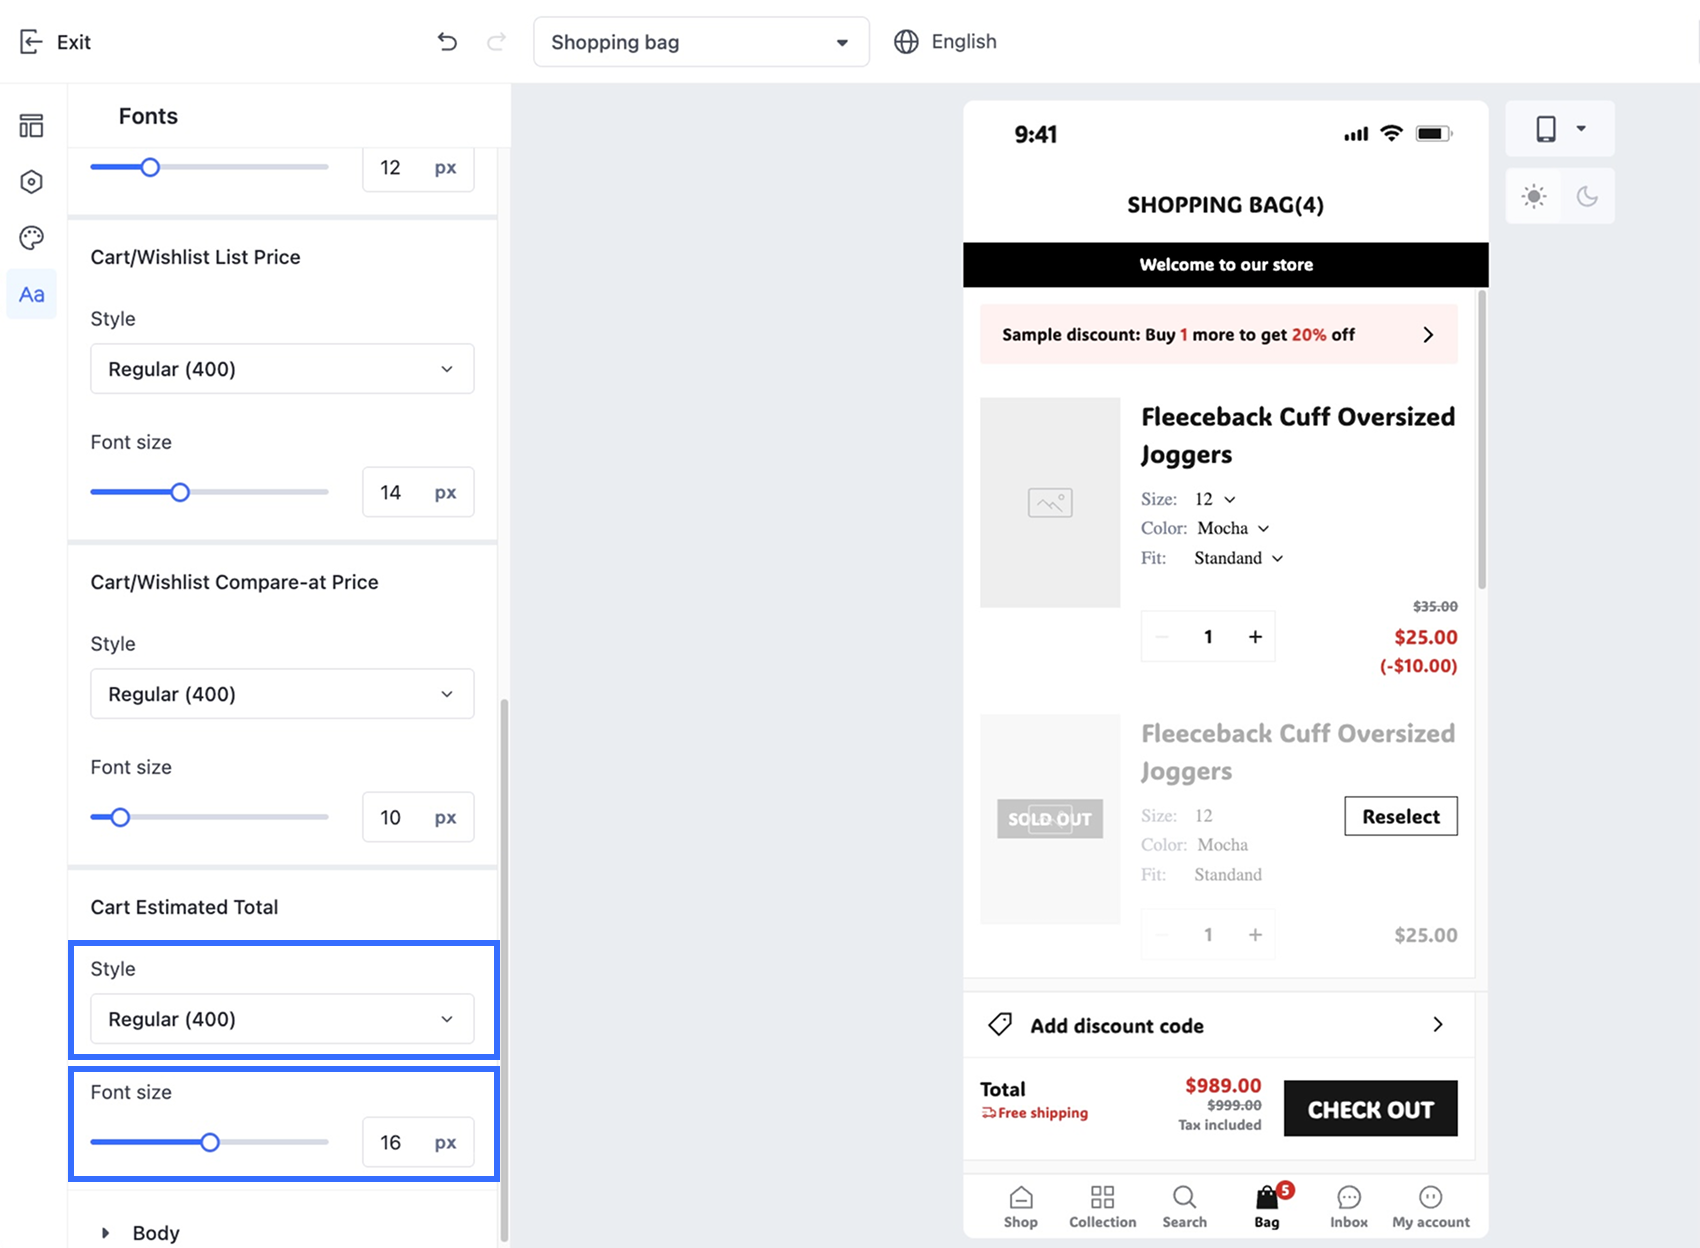The image size is (1700, 1248).
Task: Click the Exit button
Action: 56,42
